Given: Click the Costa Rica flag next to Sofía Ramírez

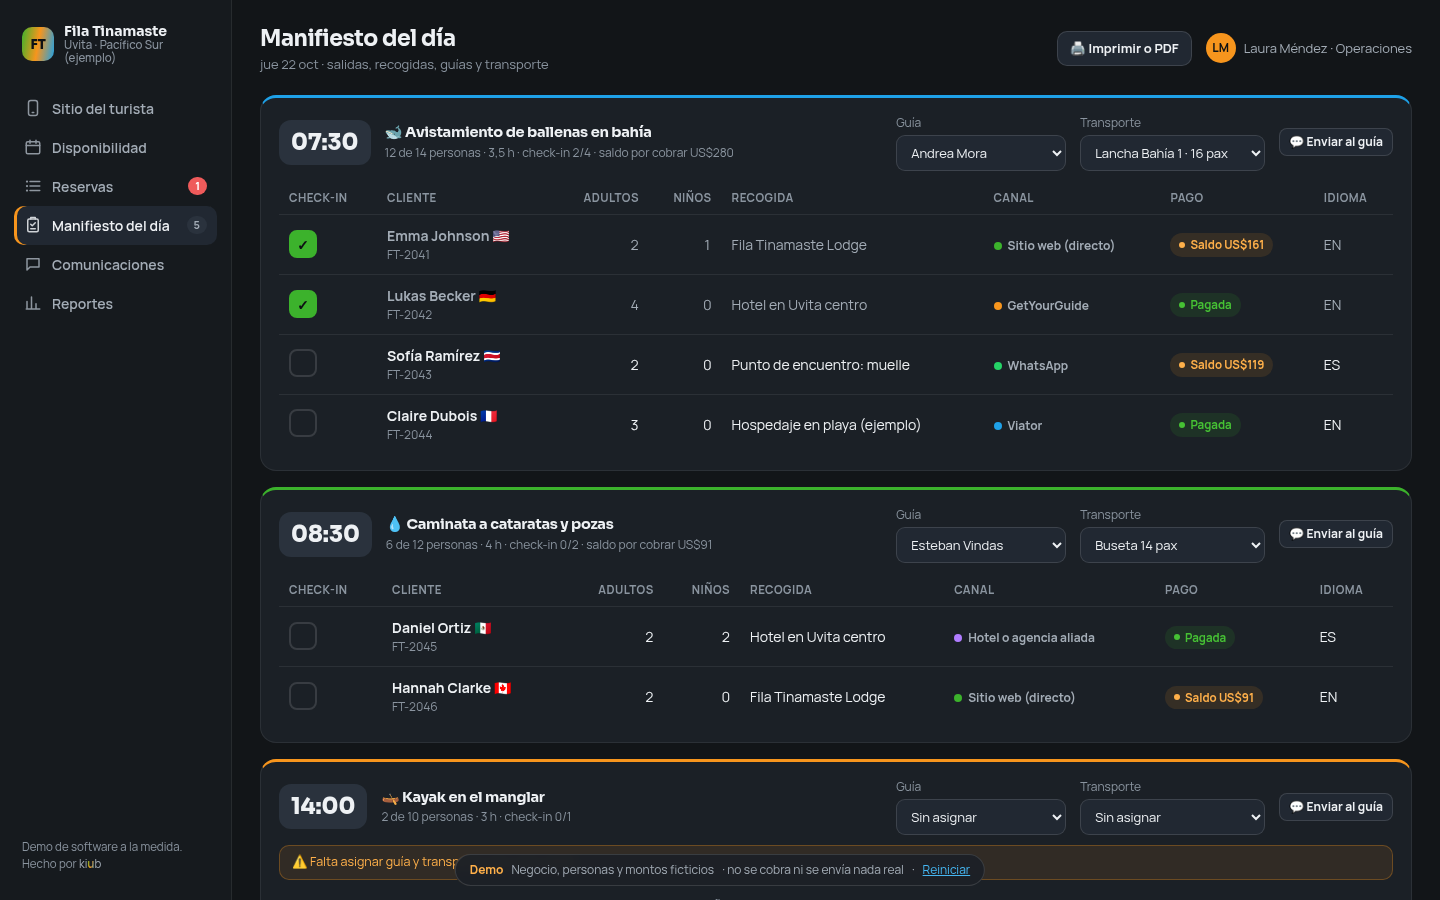Looking at the screenshot, I should tap(491, 356).
